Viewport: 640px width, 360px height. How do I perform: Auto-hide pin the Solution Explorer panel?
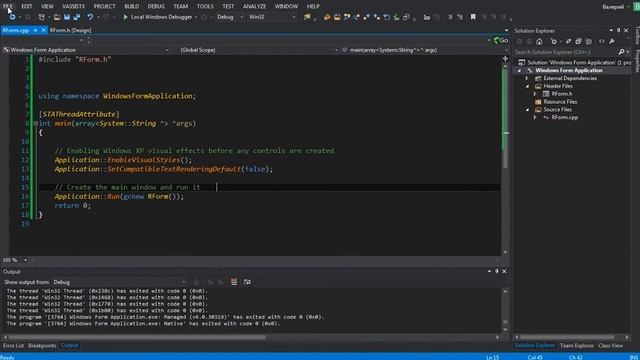(618, 31)
